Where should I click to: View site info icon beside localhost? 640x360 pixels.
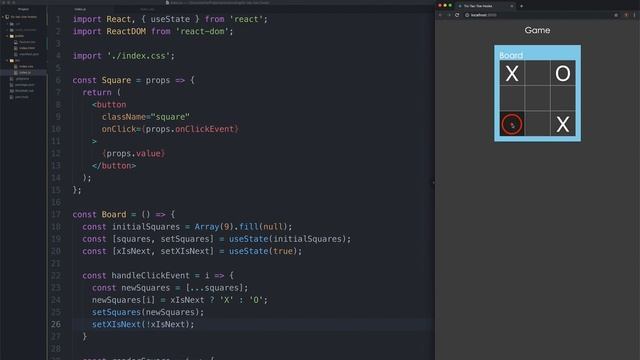click(467, 15)
